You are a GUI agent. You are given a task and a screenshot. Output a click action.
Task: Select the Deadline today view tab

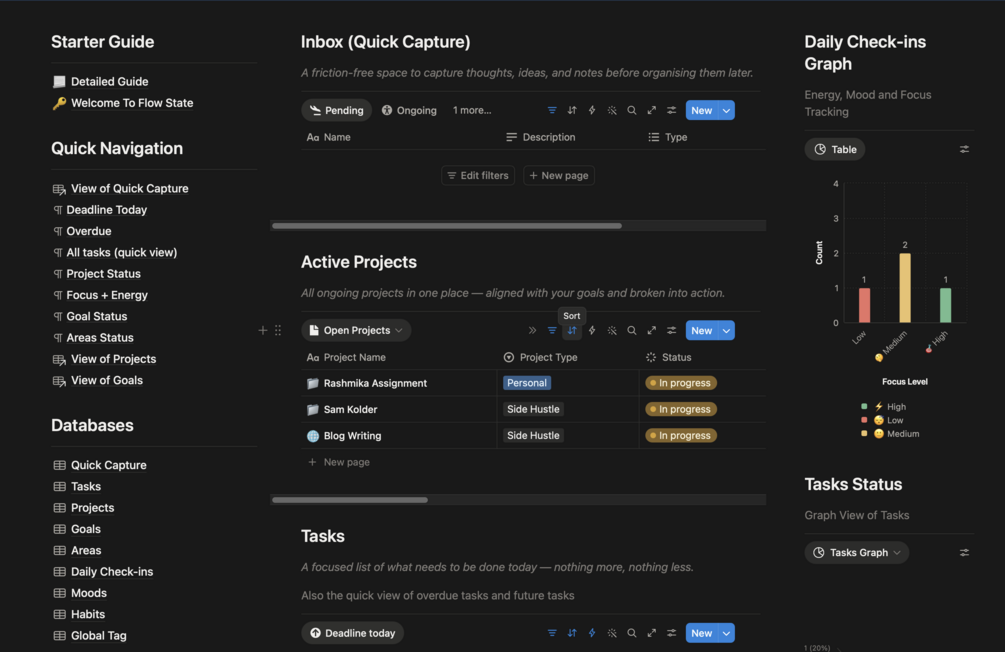[353, 633]
